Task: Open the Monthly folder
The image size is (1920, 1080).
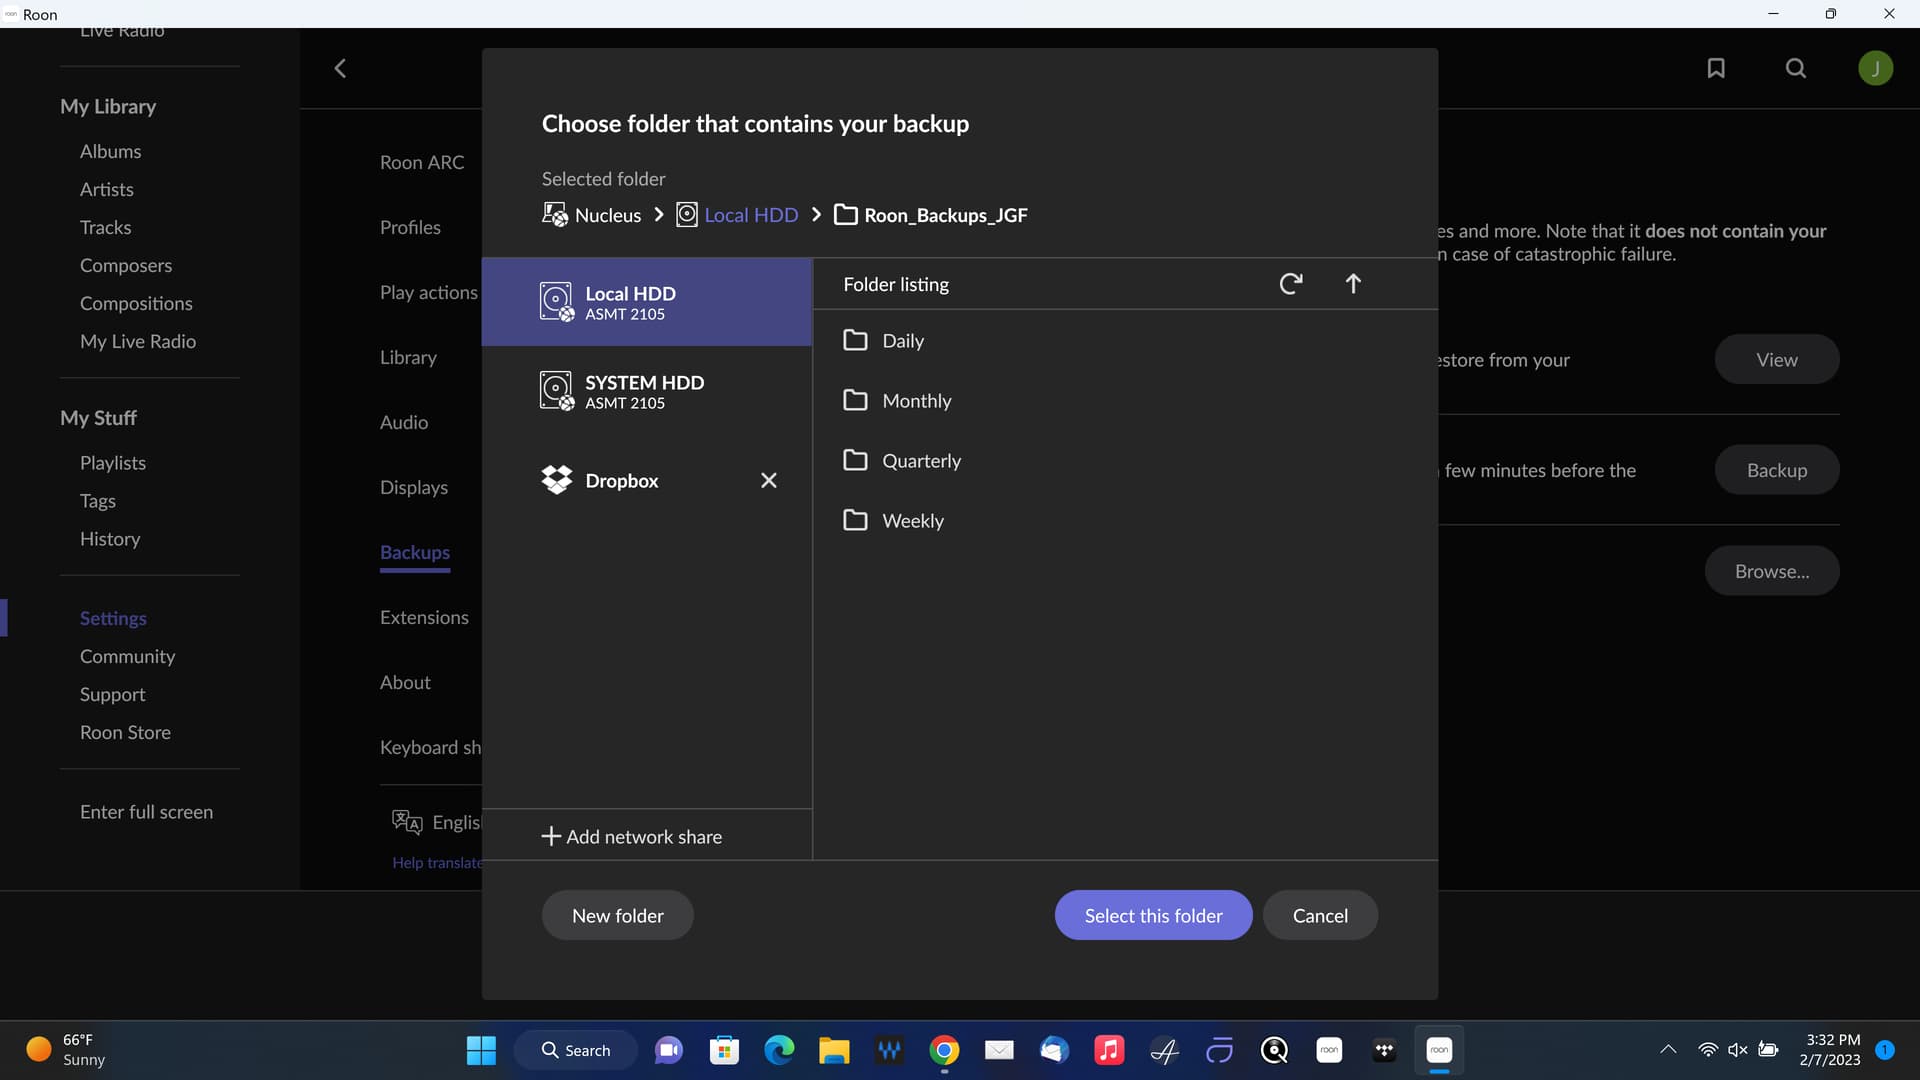Action: [x=1125, y=401]
